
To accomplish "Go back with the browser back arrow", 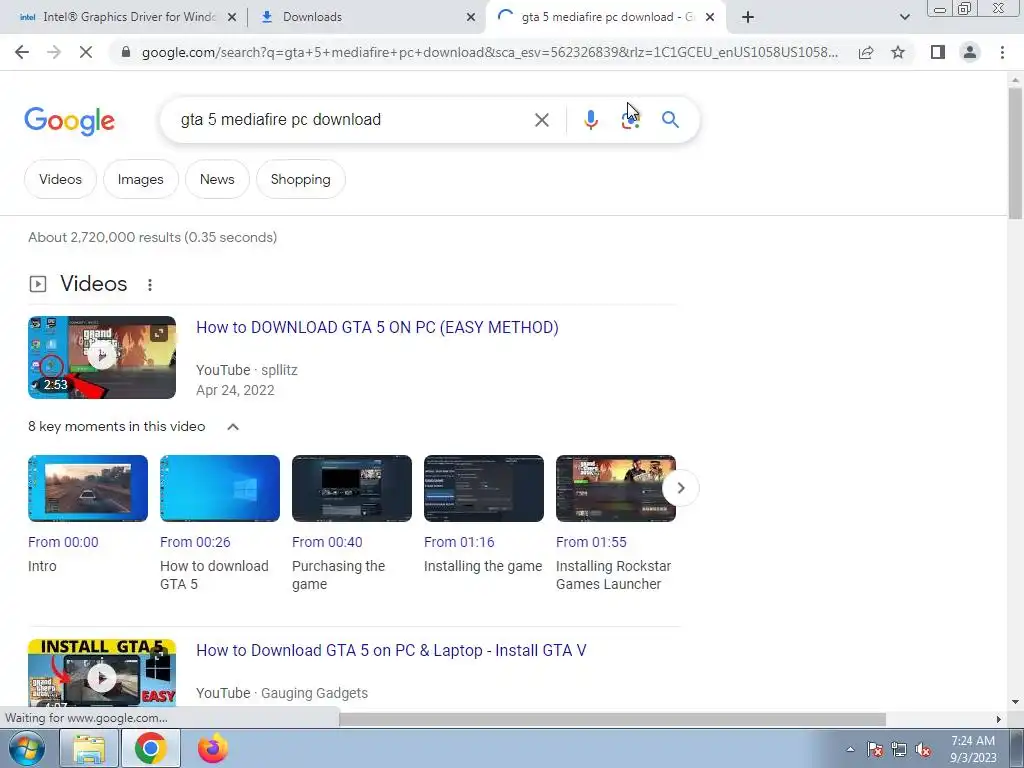I will (x=22, y=52).
